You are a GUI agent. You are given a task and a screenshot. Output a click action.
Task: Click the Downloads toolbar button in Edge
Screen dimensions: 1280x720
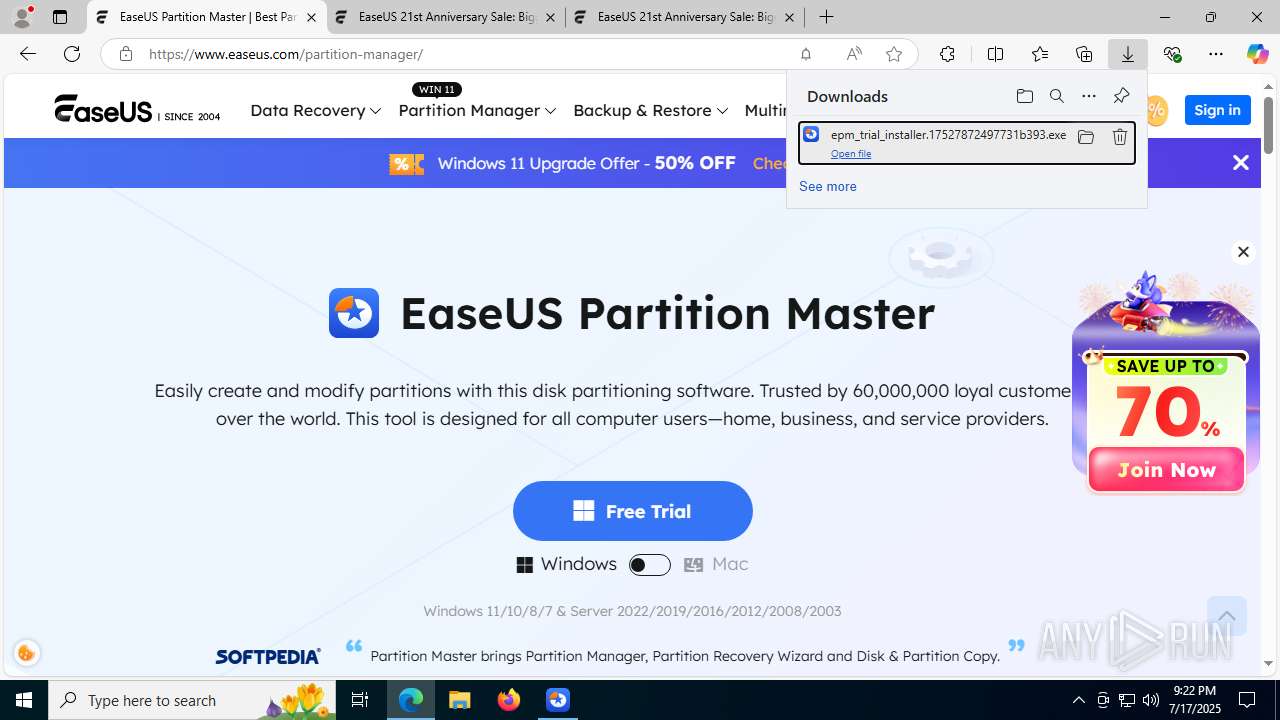click(1127, 54)
